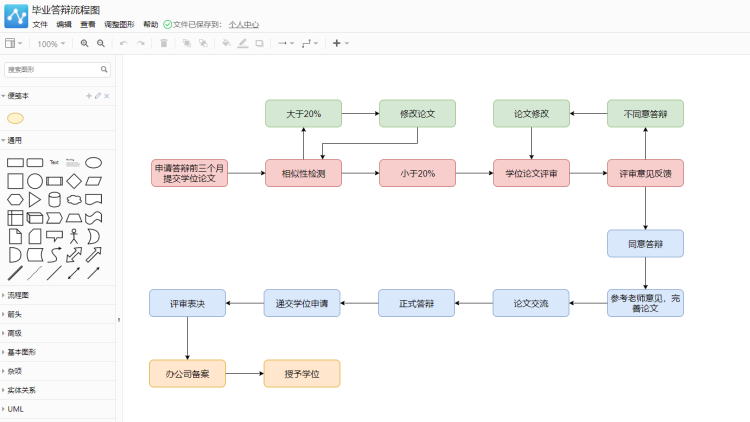Select the cloud shape in the palette
This screenshot has height=422, width=750.
pyautogui.click(x=74, y=200)
